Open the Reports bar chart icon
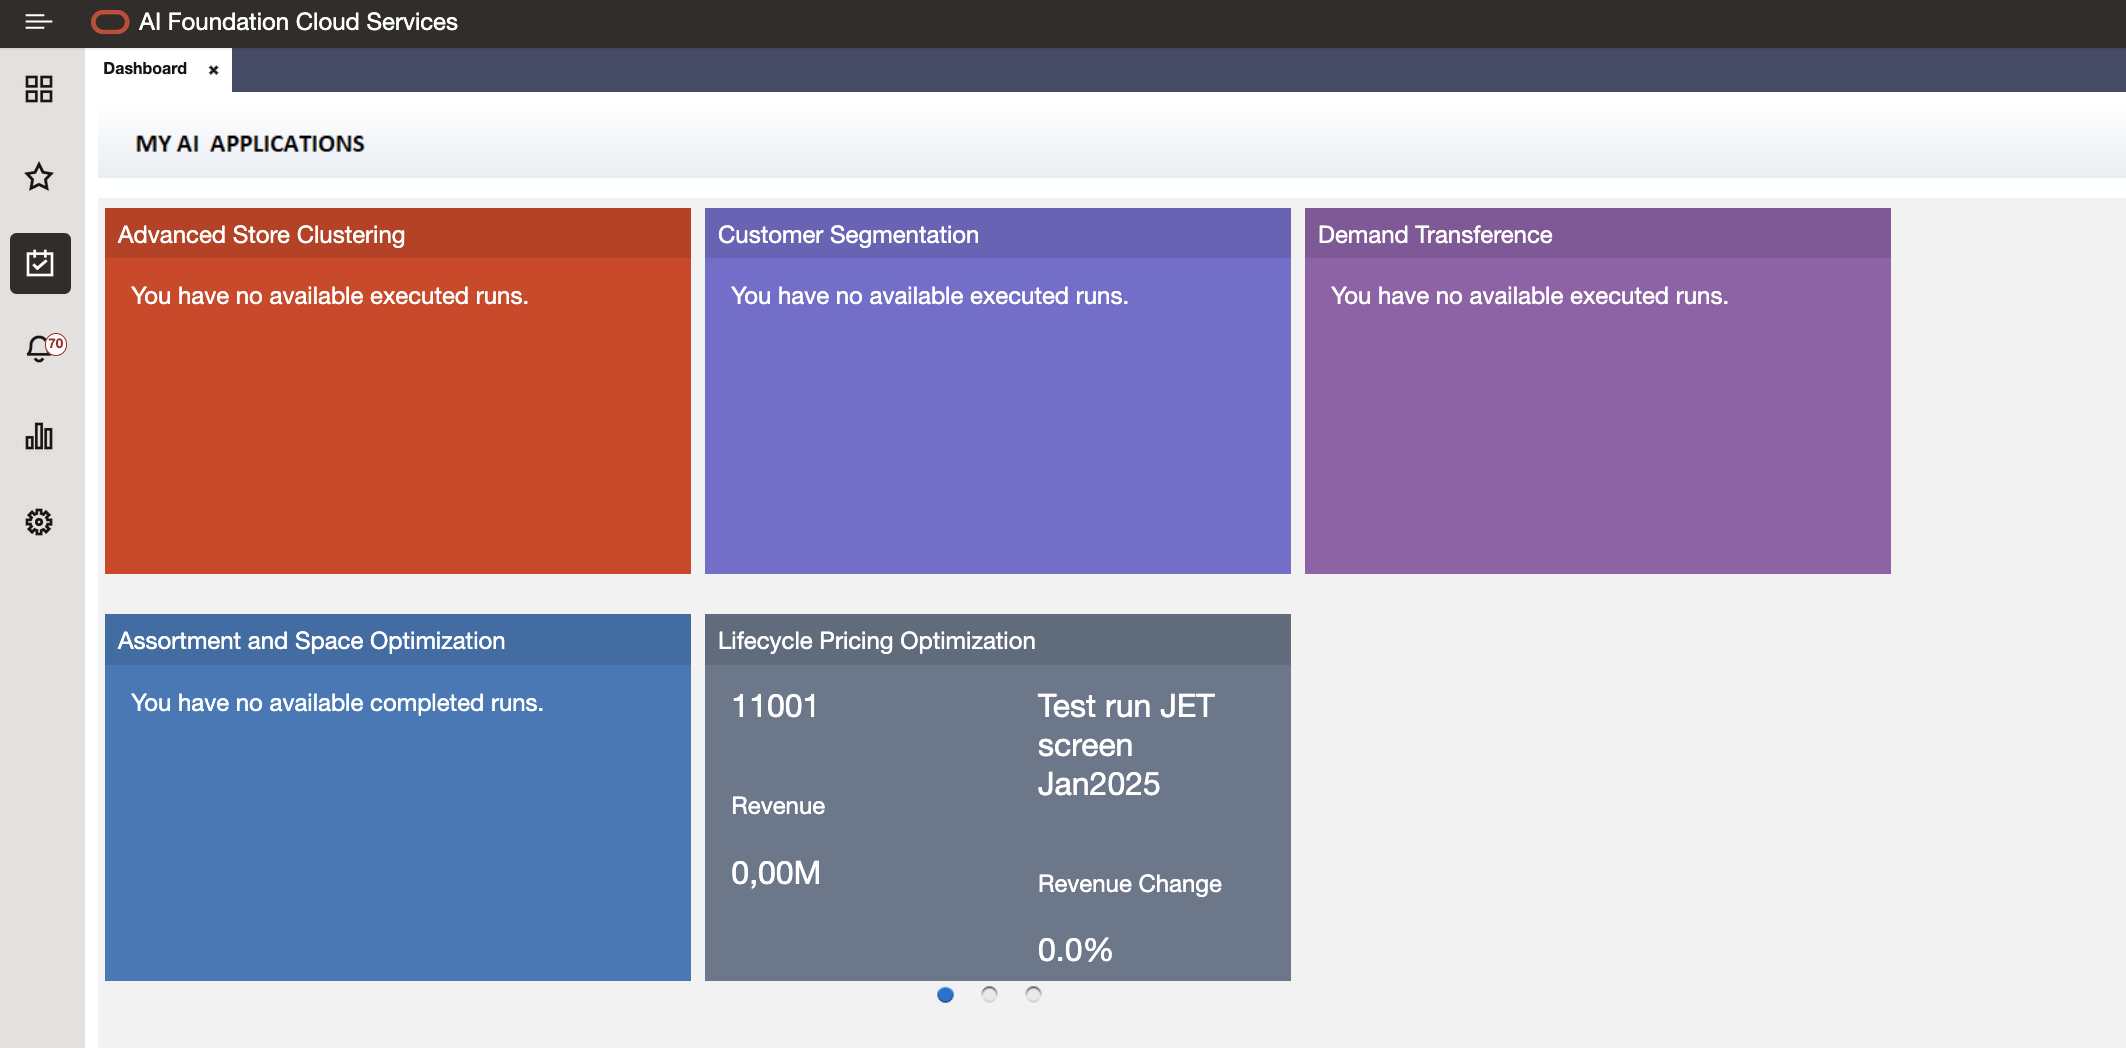Viewport: 2126px width, 1048px height. click(x=39, y=436)
